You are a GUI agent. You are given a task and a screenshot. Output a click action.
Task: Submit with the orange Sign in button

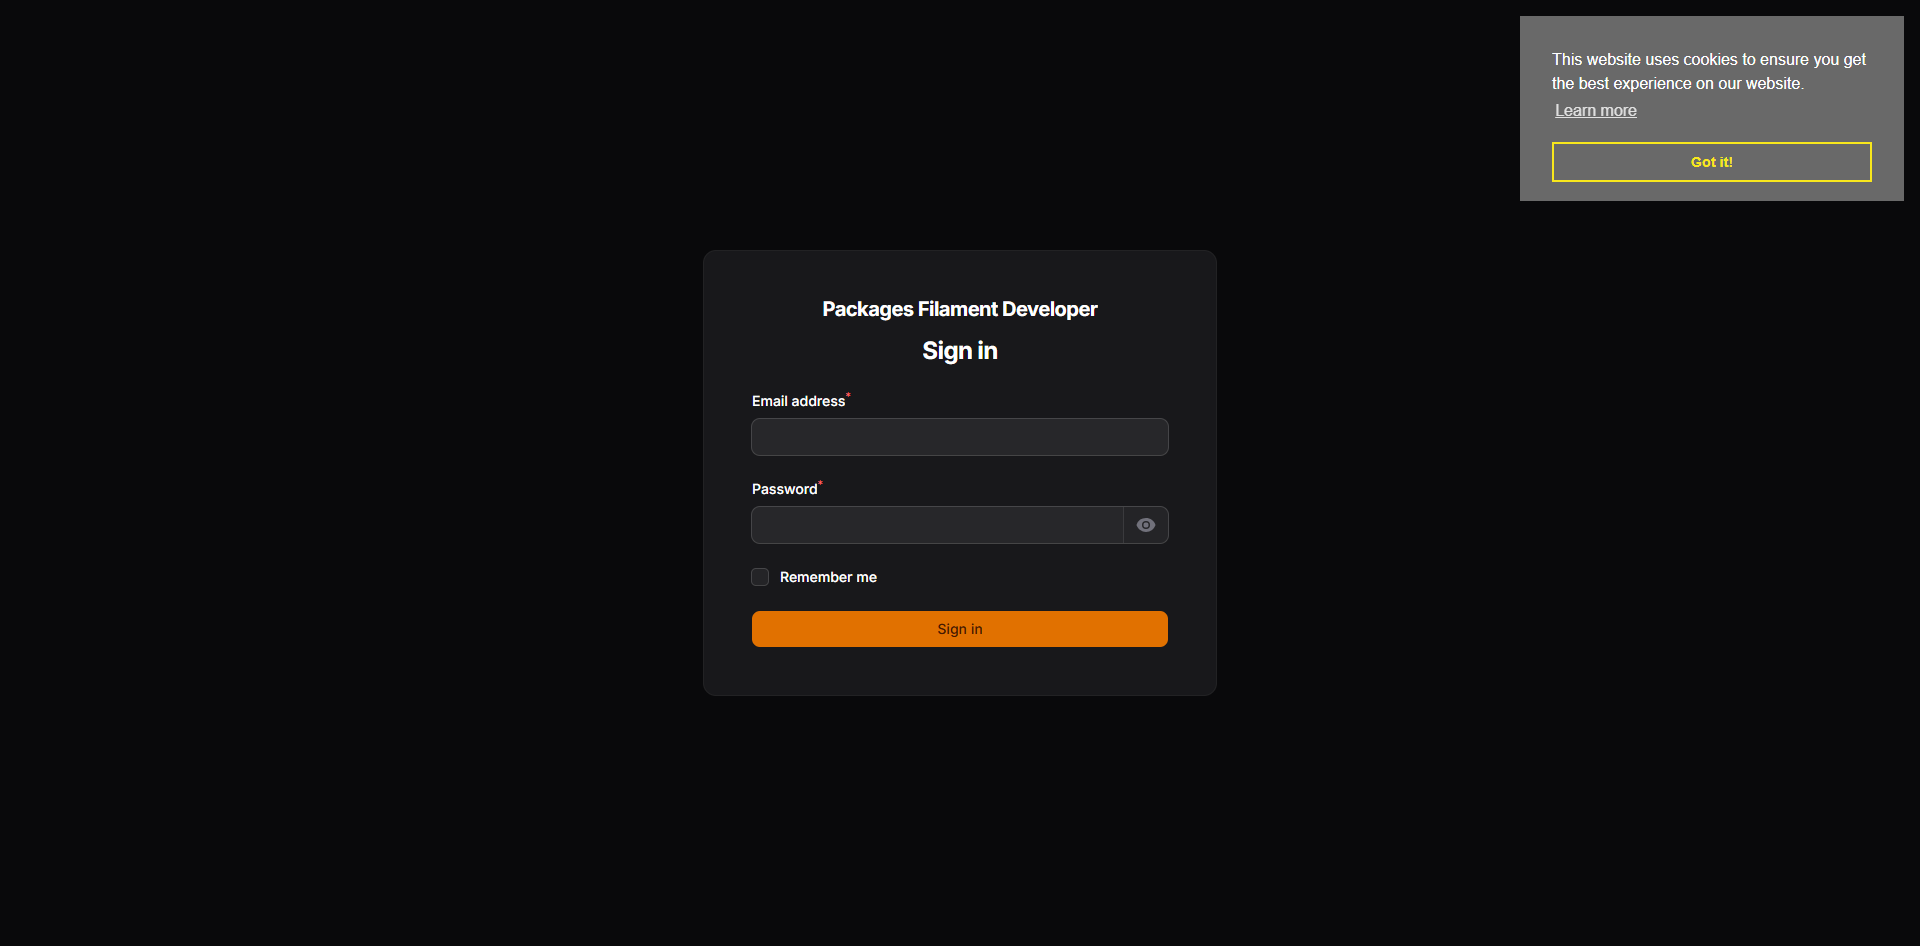(x=960, y=629)
